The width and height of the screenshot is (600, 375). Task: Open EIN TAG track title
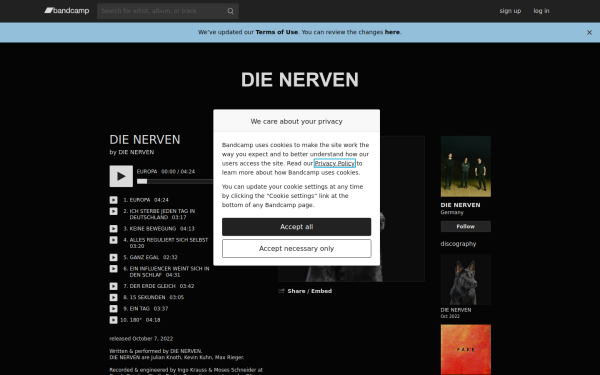click(139, 309)
